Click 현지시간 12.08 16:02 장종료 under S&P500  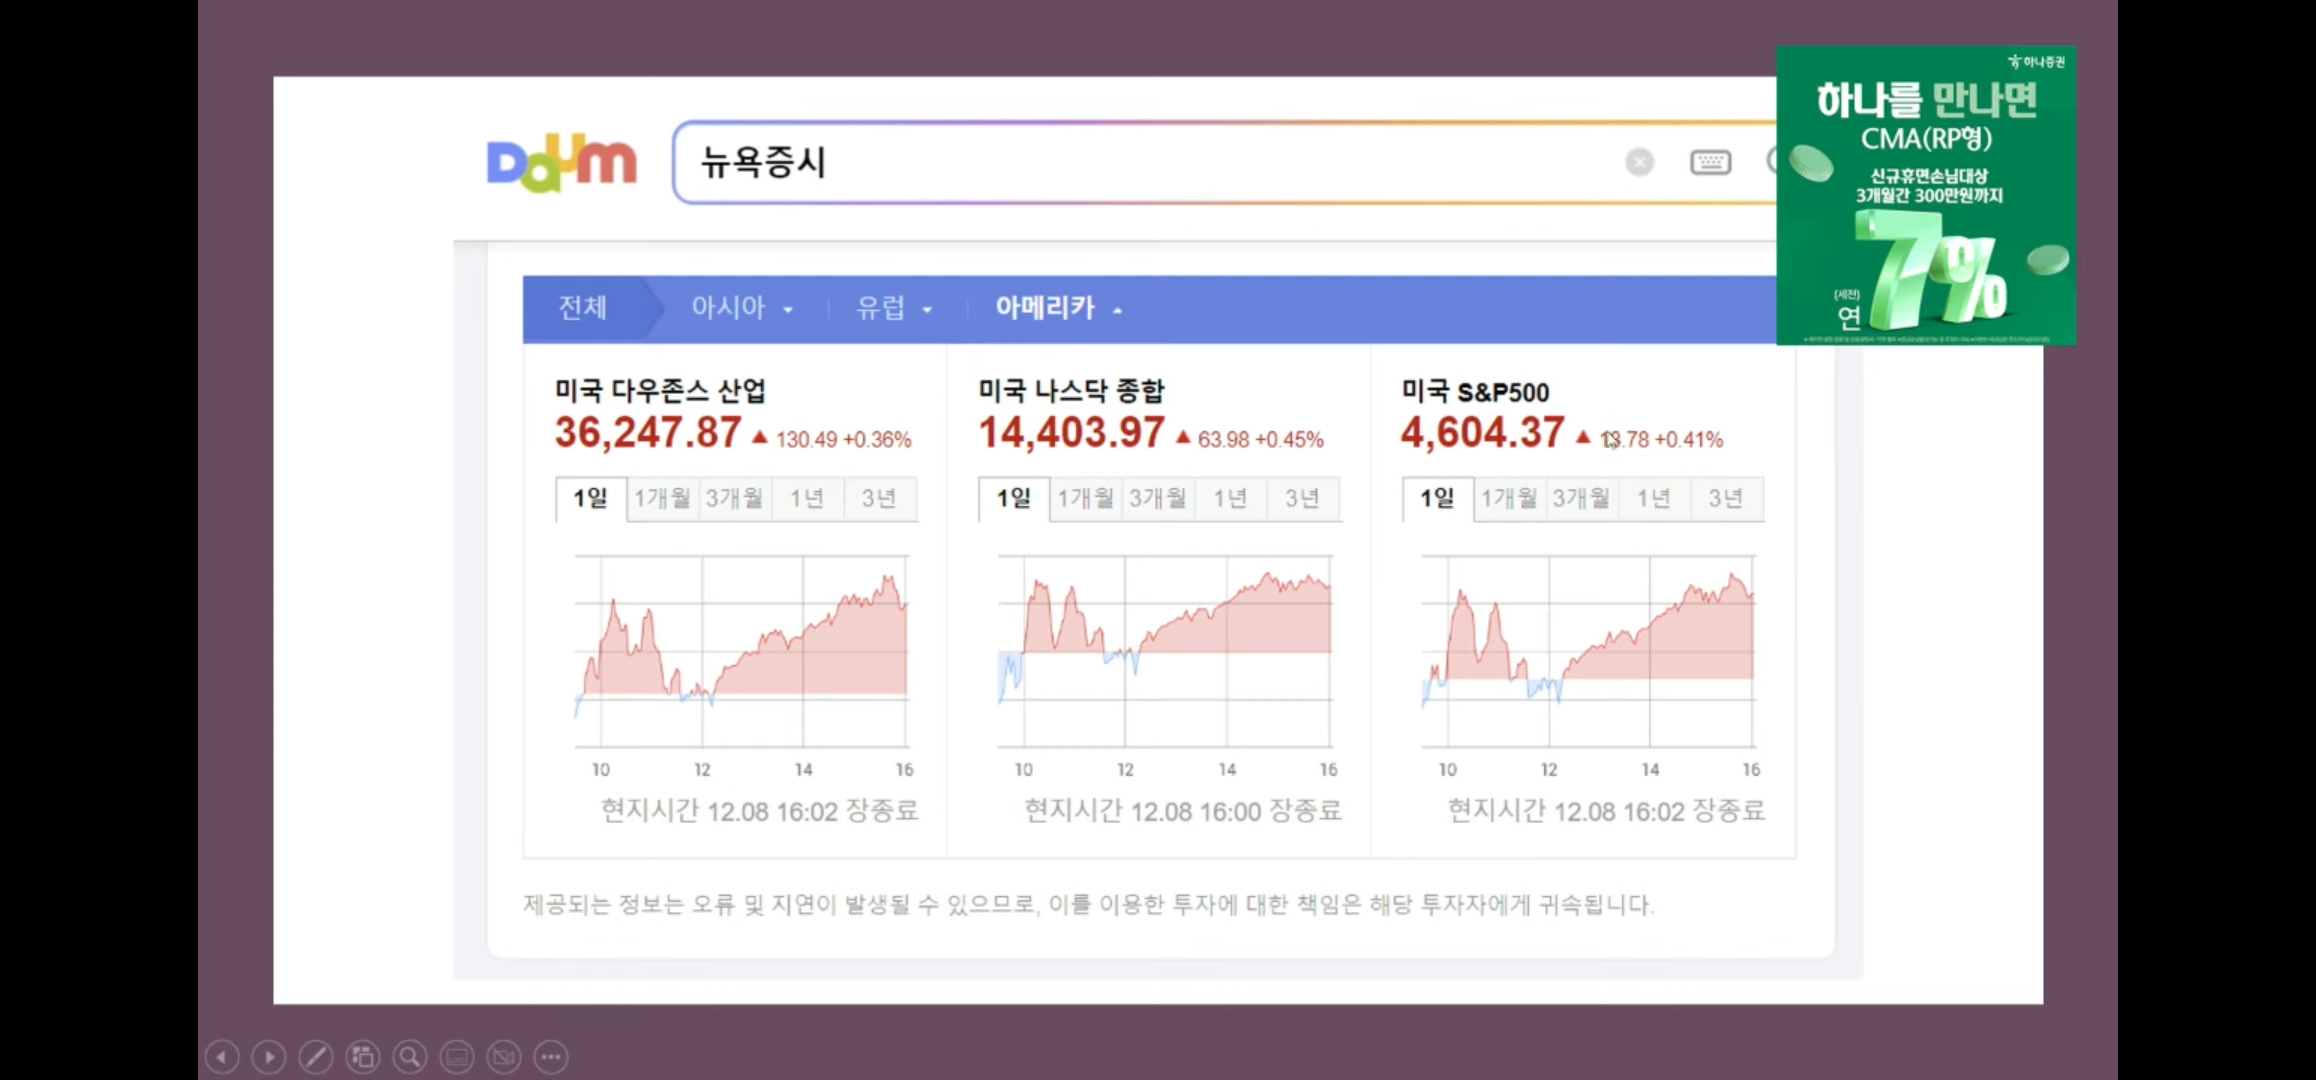(x=1607, y=811)
